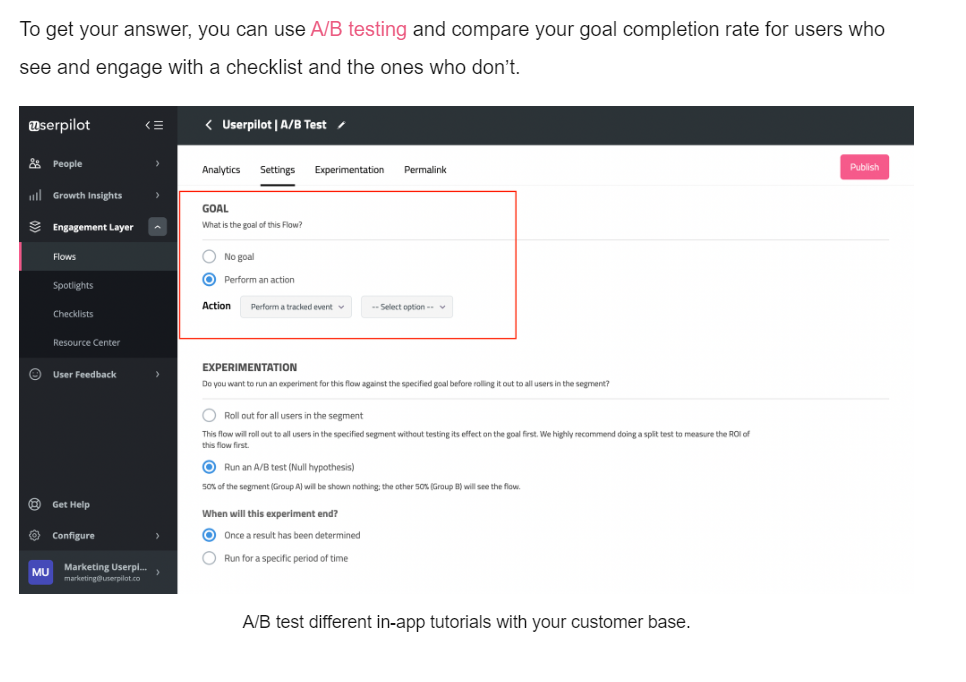966x682 pixels.
Task: Click the back arrow beside Userpilot | A/B Test
Action: point(208,125)
